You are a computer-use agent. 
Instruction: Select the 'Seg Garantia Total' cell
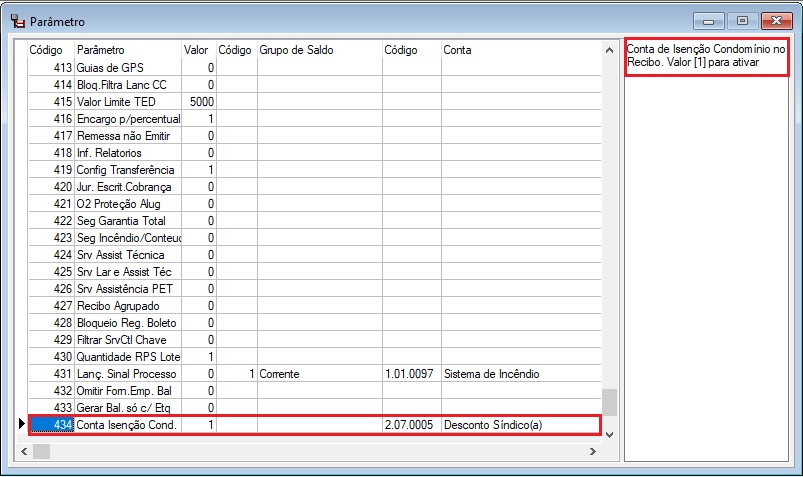pos(128,221)
